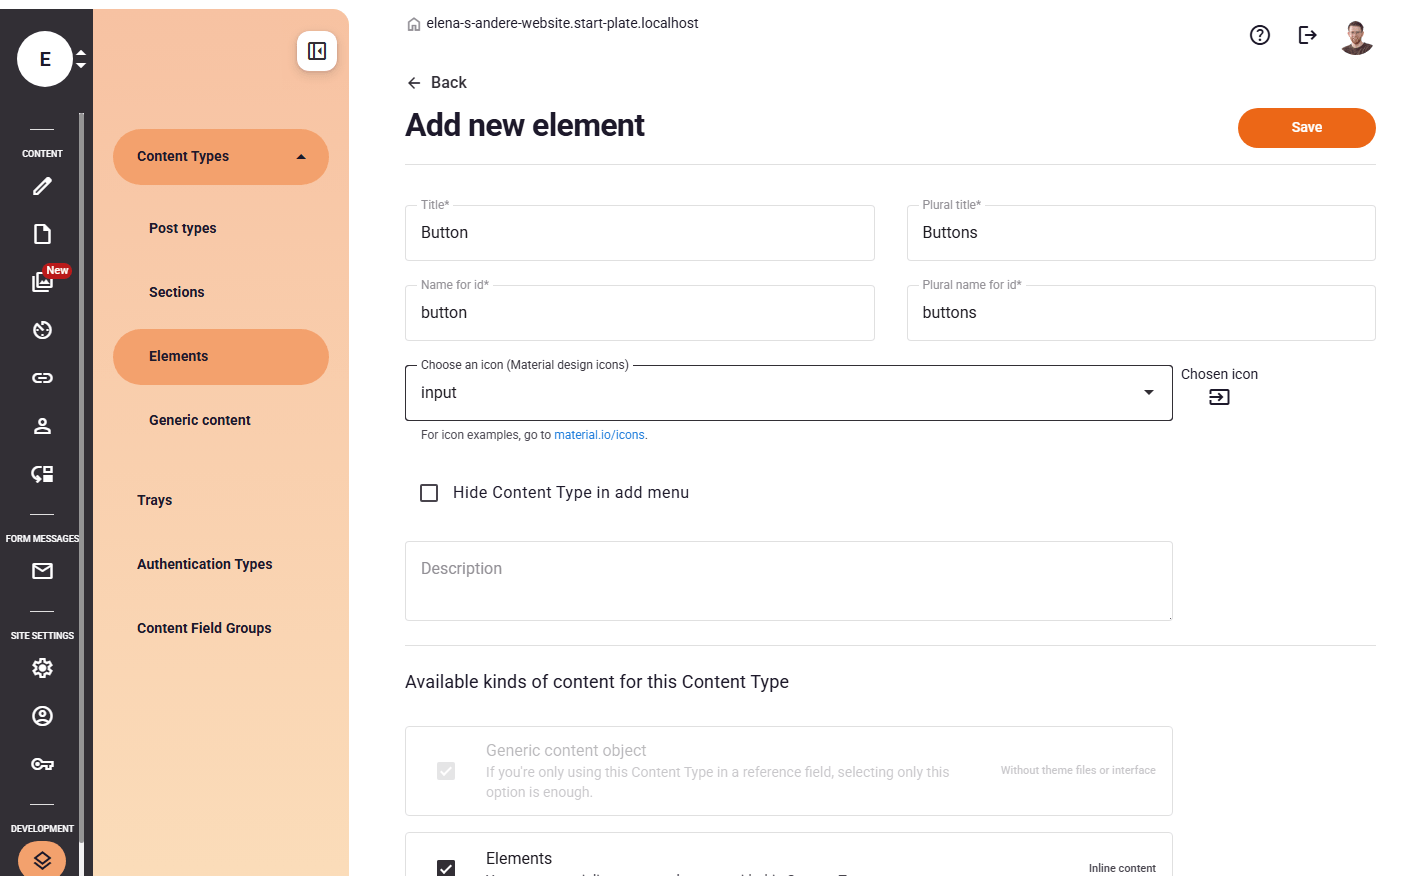The image size is (1427, 876).
Task: Select Generic content menu item
Action: point(200,420)
